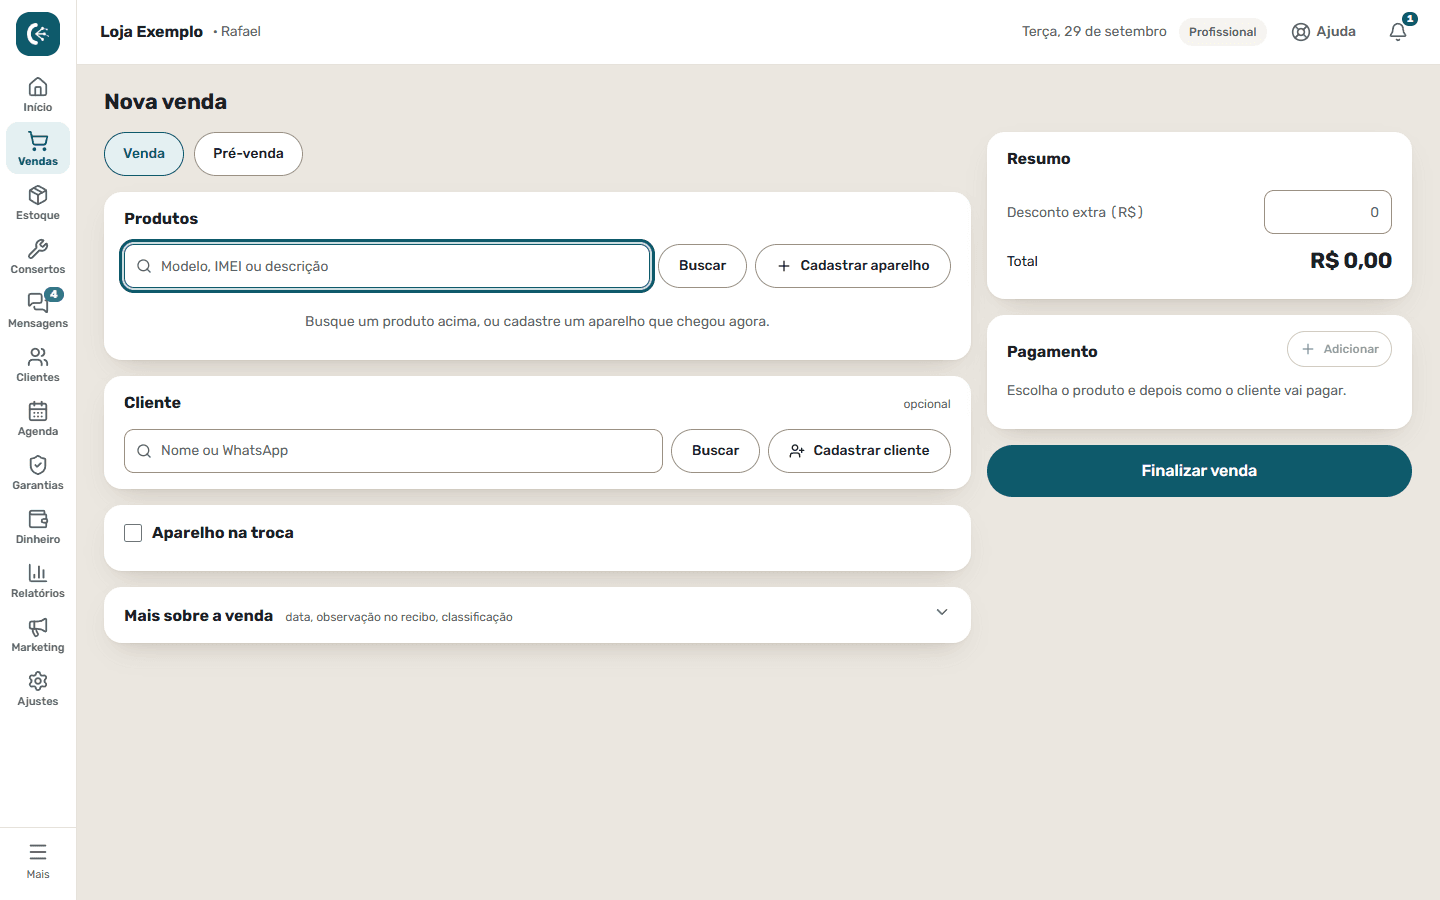This screenshot has height=900, width=1440.
Task: Click the notifications bell icon
Action: [1398, 32]
